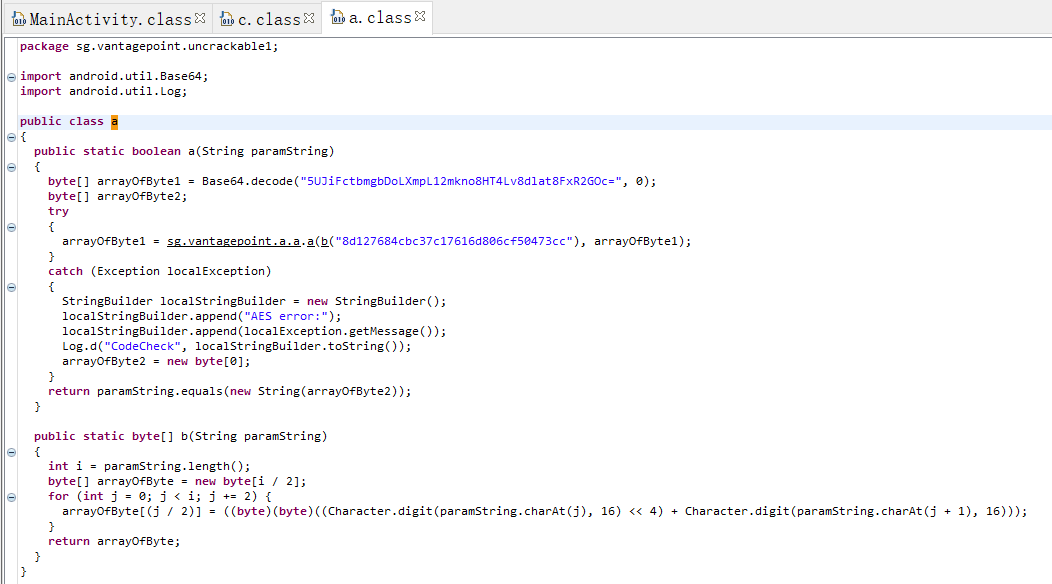Collapse the method a(String) fold
Screen dimensions: 1052x584
[11, 167]
